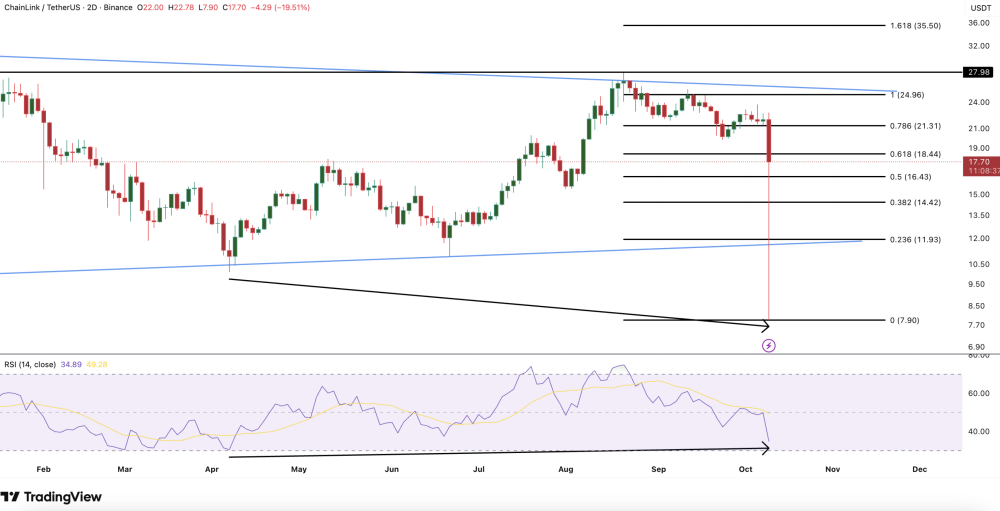
Task: Click the Jul label on time axis
Action: point(479,470)
